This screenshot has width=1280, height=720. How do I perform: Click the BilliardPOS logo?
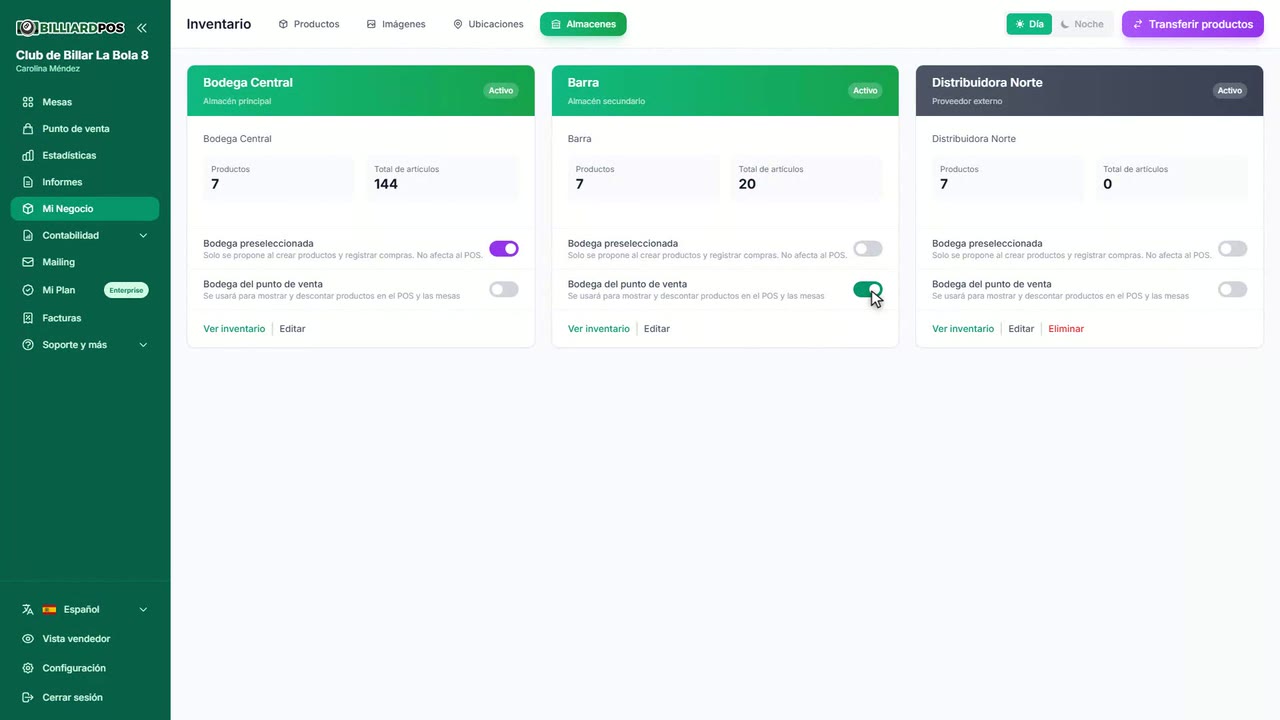tap(70, 28)
